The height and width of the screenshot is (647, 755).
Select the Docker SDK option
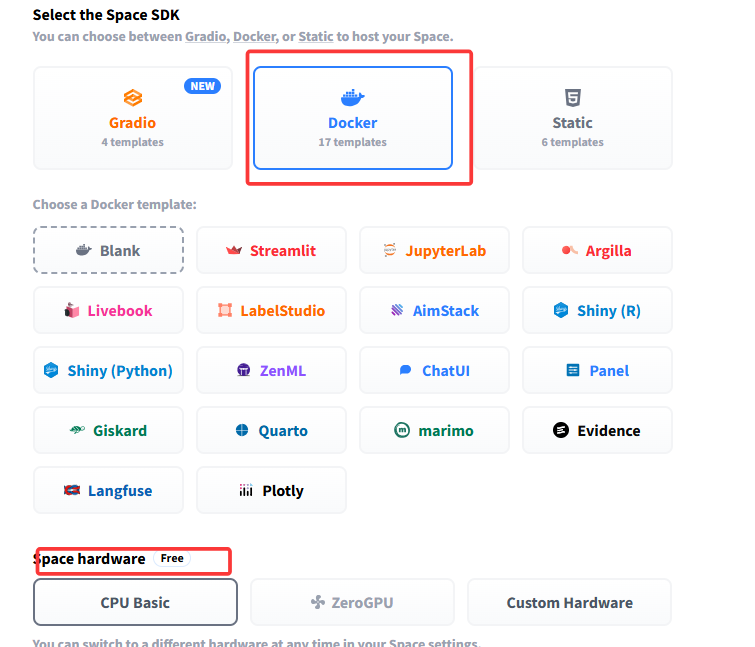click(x=352, y=118)
